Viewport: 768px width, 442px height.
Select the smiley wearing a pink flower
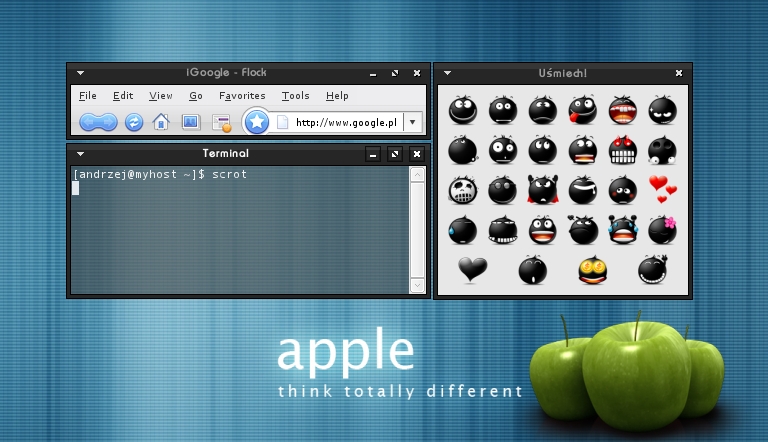click(x=662, y=229)
